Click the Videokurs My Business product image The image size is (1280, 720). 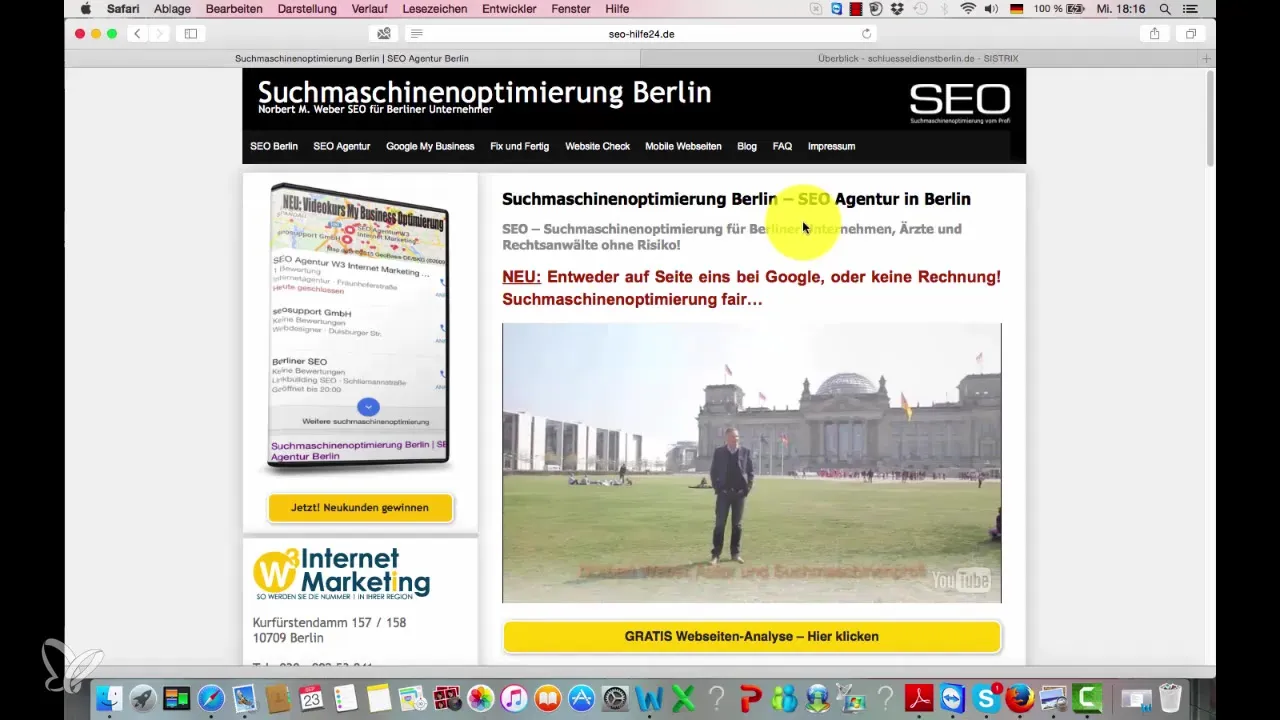(x=360, y=327)
